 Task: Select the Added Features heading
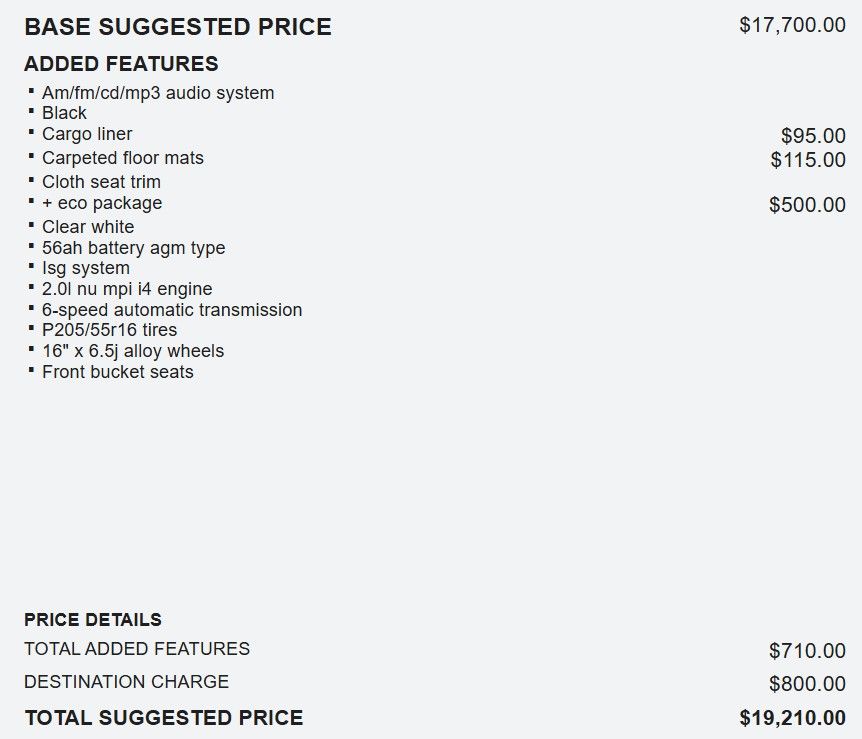[x=121, y=64]
